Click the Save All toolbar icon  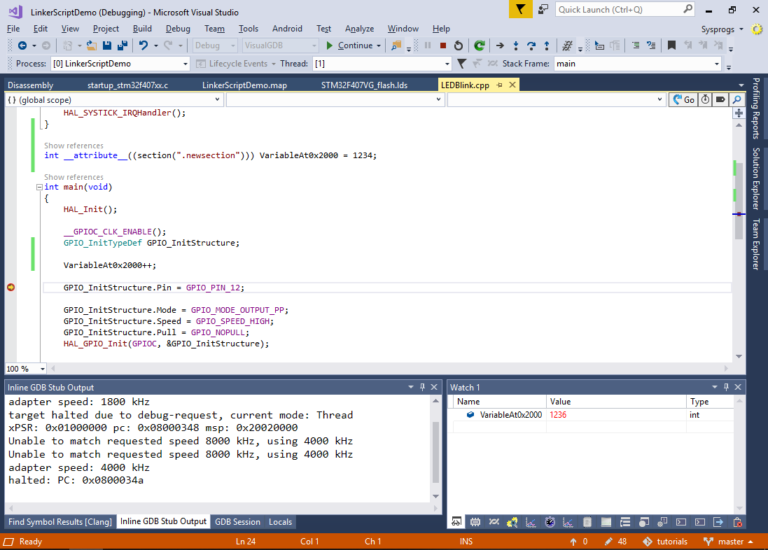pos(123,46)
